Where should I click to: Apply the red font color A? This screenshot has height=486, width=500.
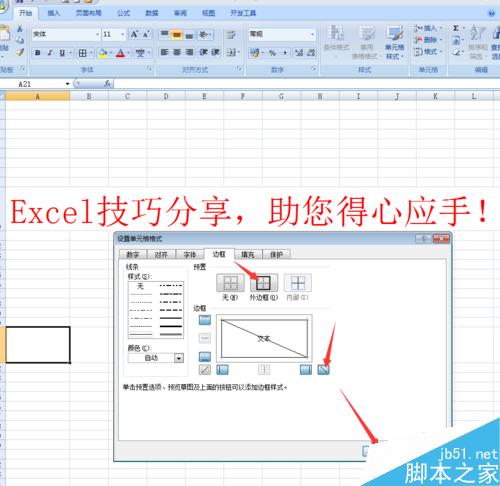pos(120,53)
